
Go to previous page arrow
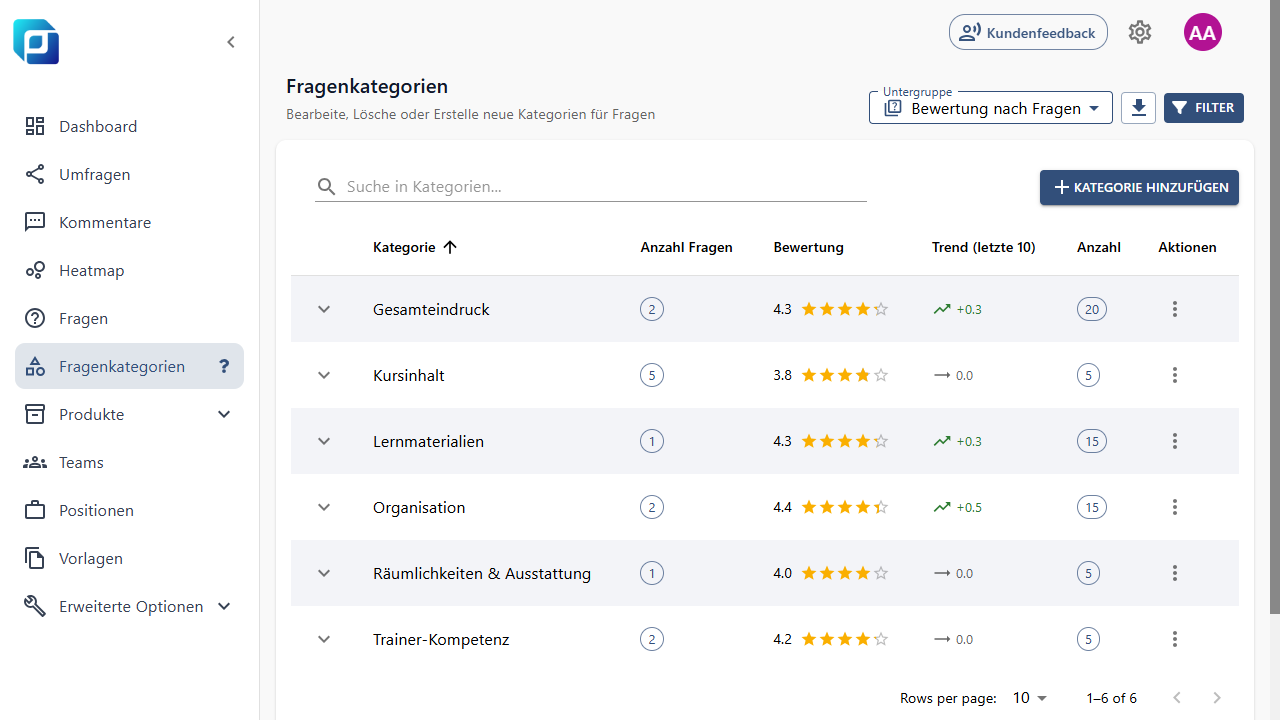[1177, 698]
